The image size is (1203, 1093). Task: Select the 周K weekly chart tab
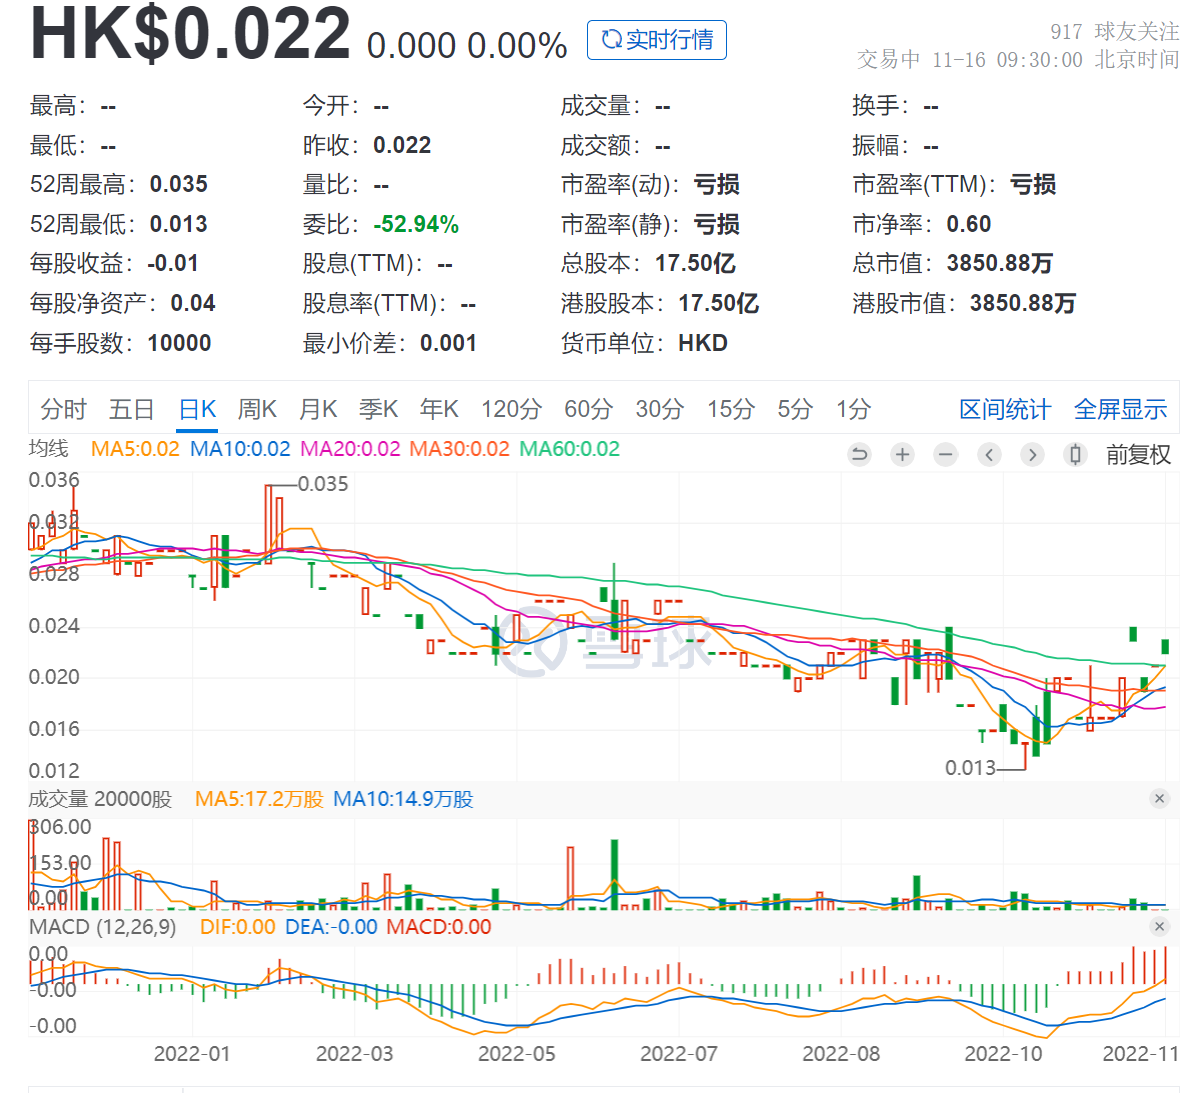[257, 409]
